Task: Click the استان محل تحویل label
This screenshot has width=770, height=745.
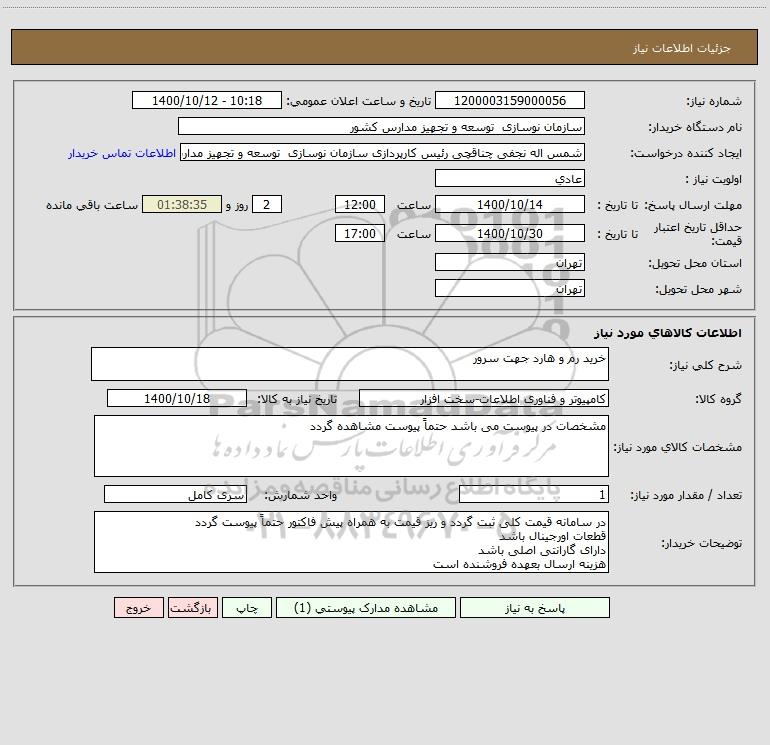Action: (695, 264)
